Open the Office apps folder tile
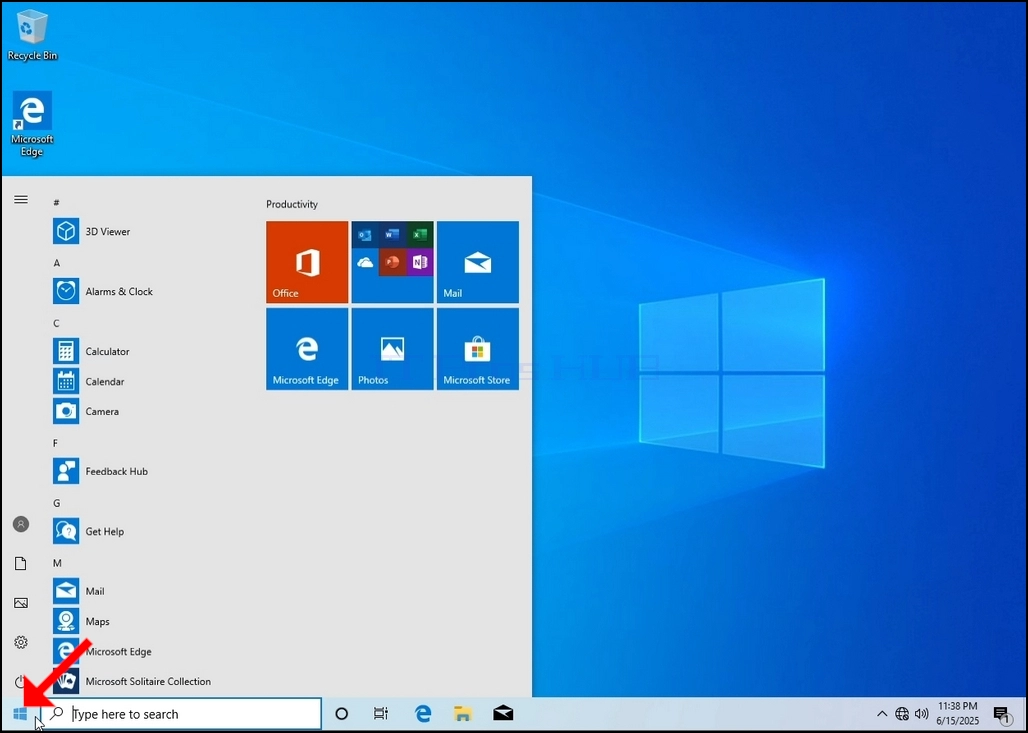 point(392,262)
